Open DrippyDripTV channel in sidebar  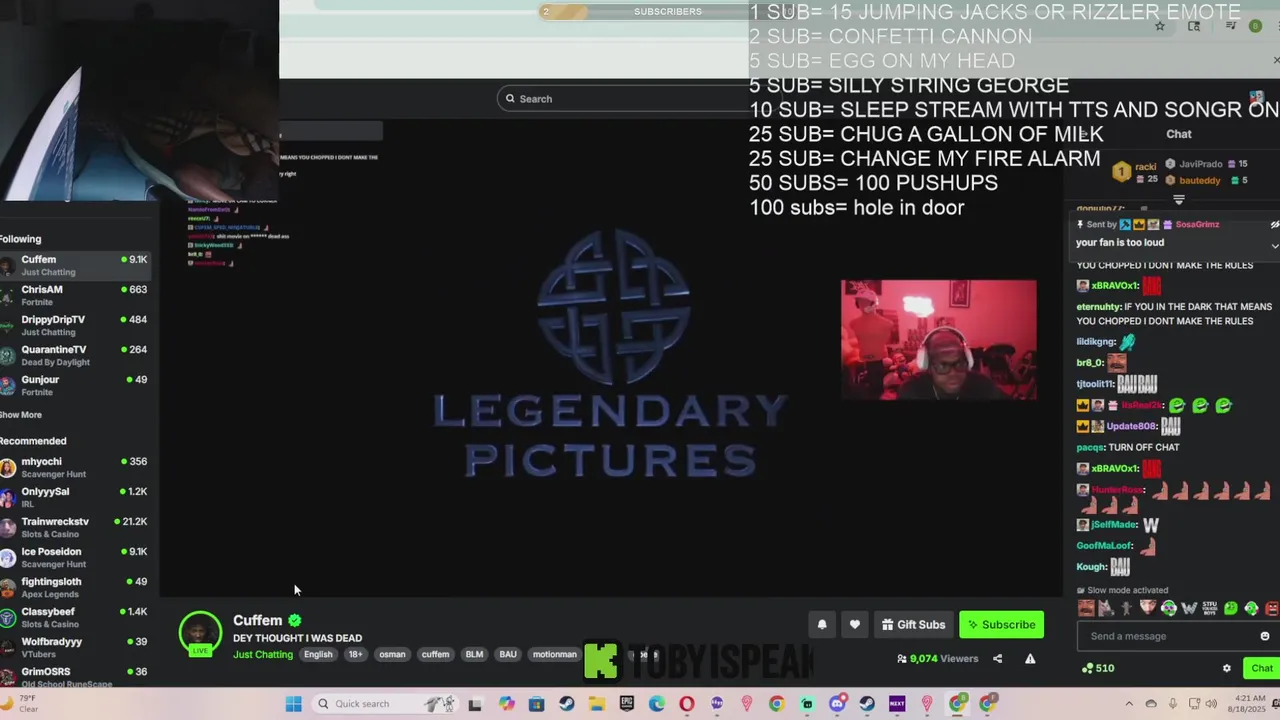pyautogui.click(x=75, y=325)
